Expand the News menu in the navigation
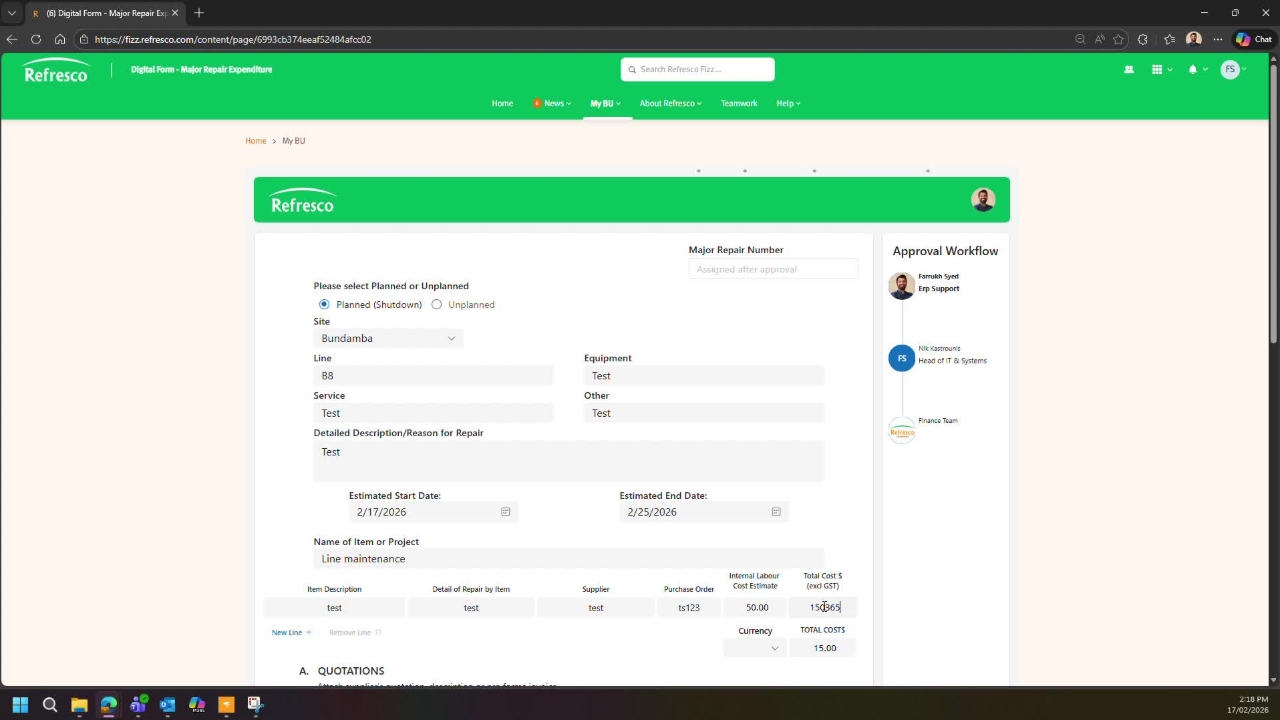The image size is (1280, 720). click(x=552, y=103)
